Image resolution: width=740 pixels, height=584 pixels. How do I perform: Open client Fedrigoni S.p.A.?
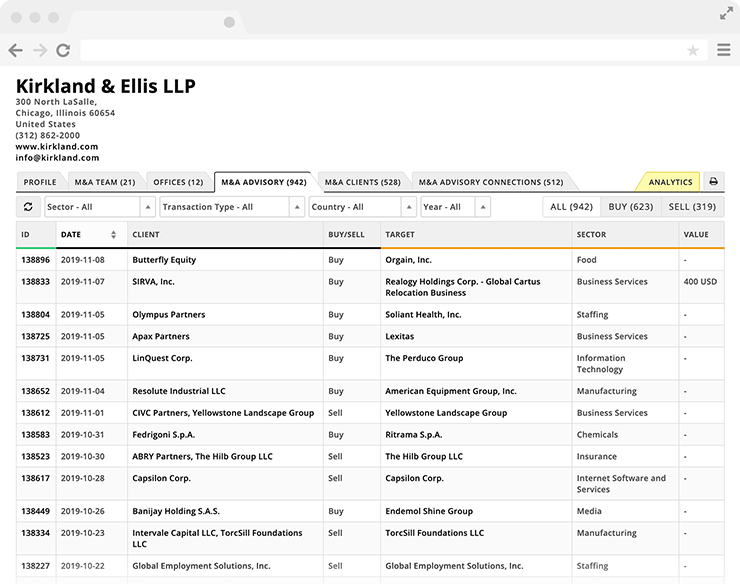[163, 435]
